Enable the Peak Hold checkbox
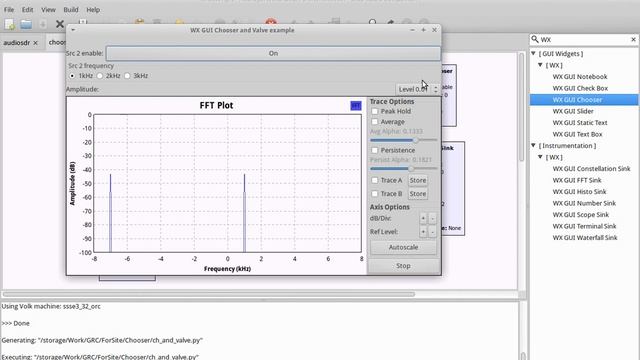The height and width of the screenshot is (360, 640). coord(375,111)
